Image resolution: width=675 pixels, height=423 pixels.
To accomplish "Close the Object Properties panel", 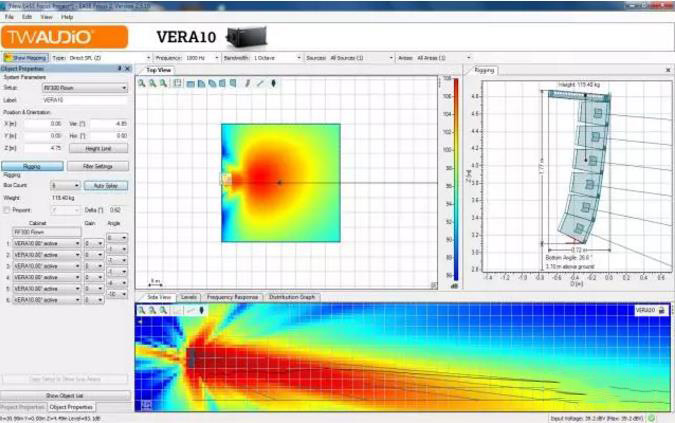I will coord(127,68).
